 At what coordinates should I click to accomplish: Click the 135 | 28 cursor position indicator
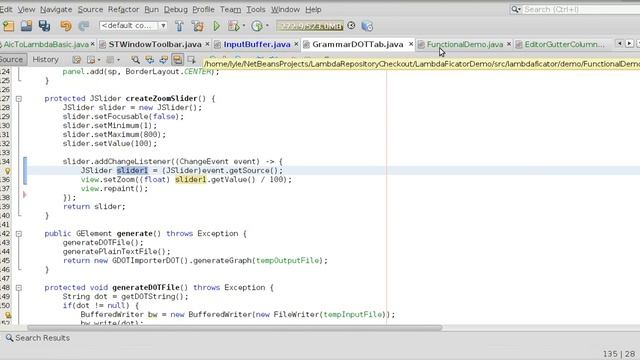pos(618,354)
